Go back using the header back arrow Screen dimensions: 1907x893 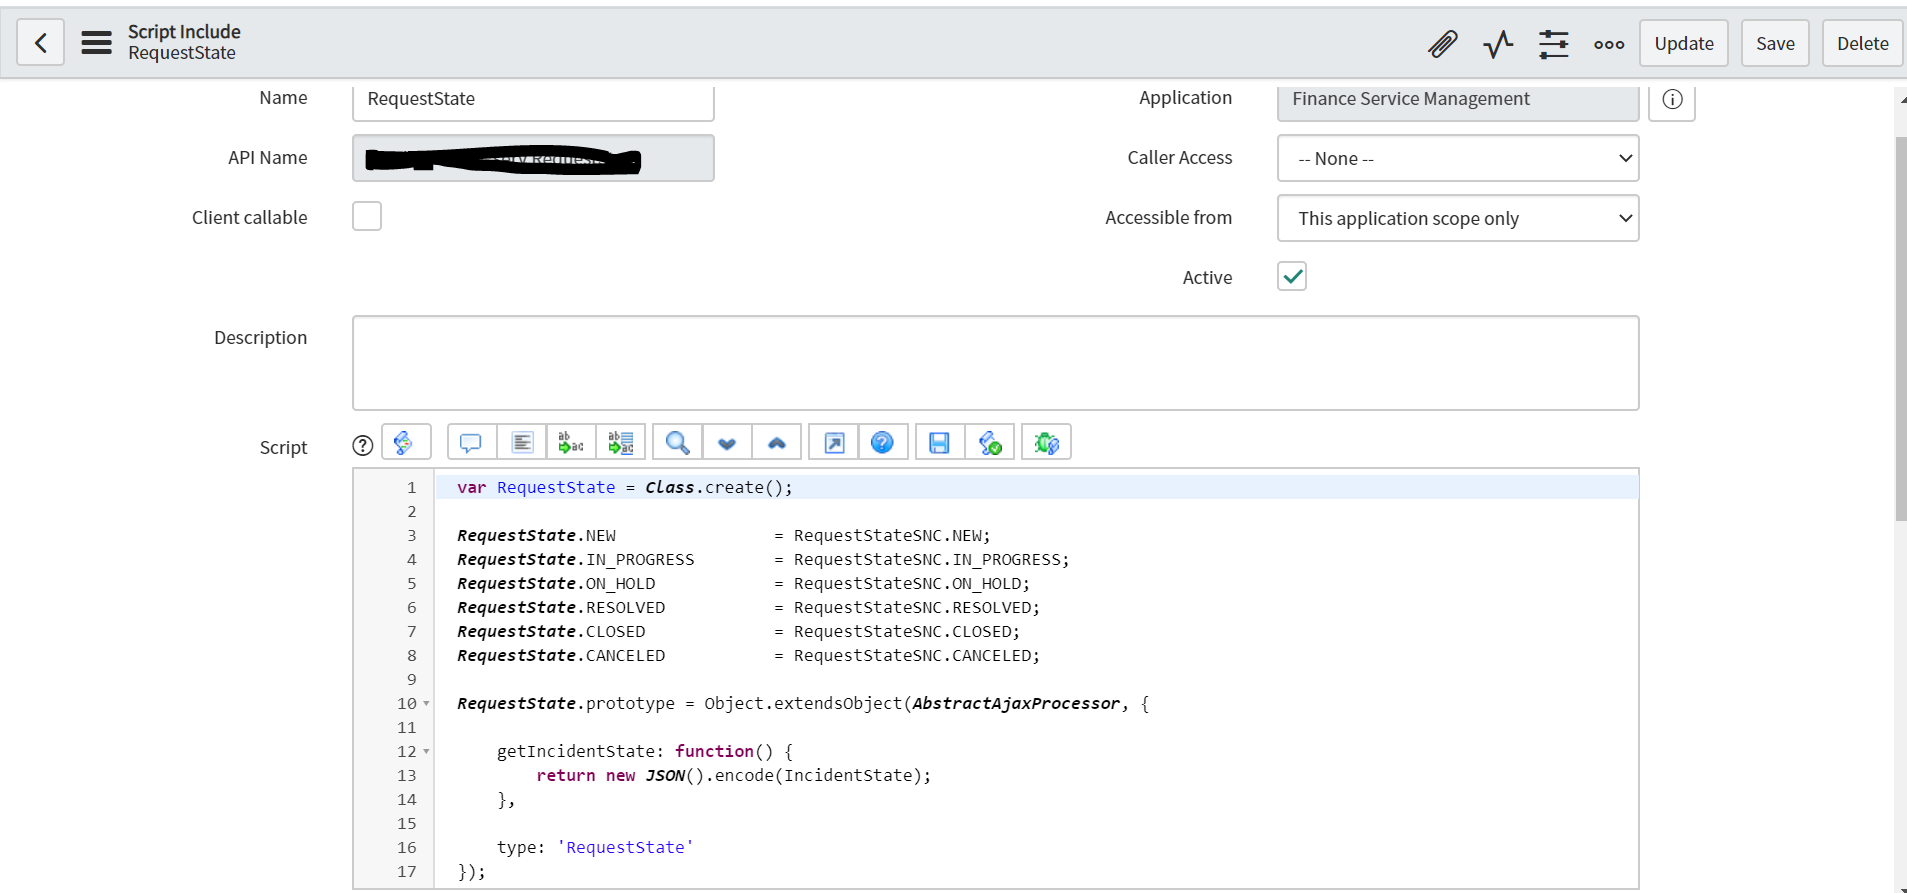[41, 43]
